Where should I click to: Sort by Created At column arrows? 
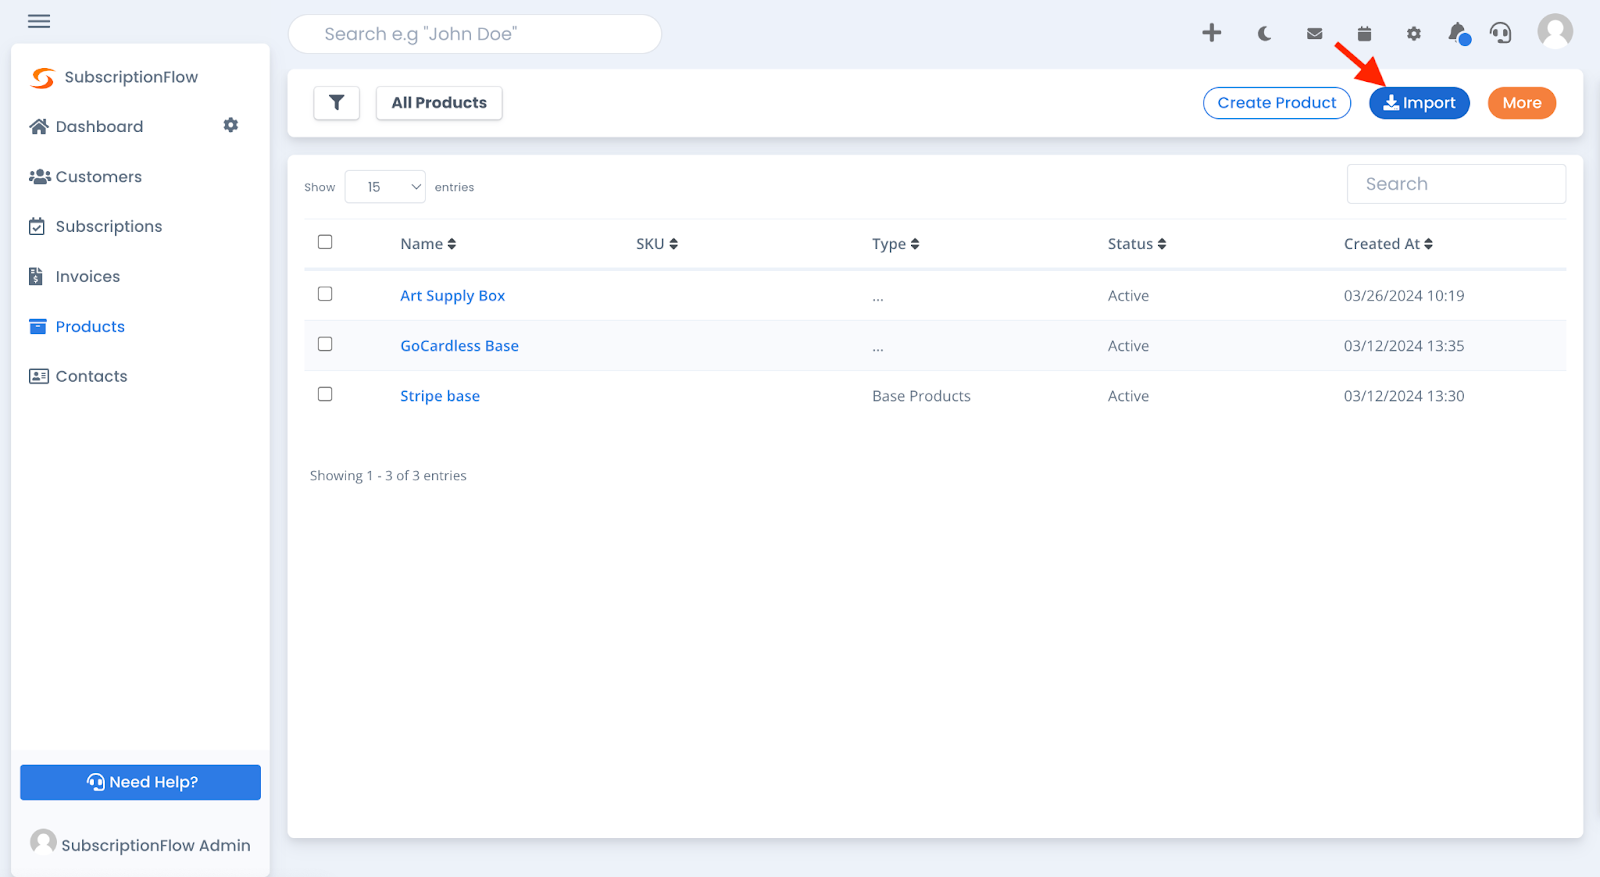point(1429,244)
